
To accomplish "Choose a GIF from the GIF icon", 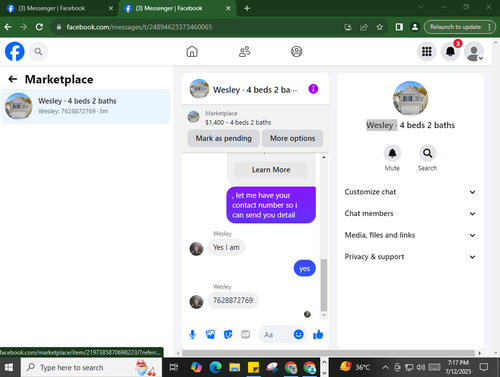I will 246,334.
